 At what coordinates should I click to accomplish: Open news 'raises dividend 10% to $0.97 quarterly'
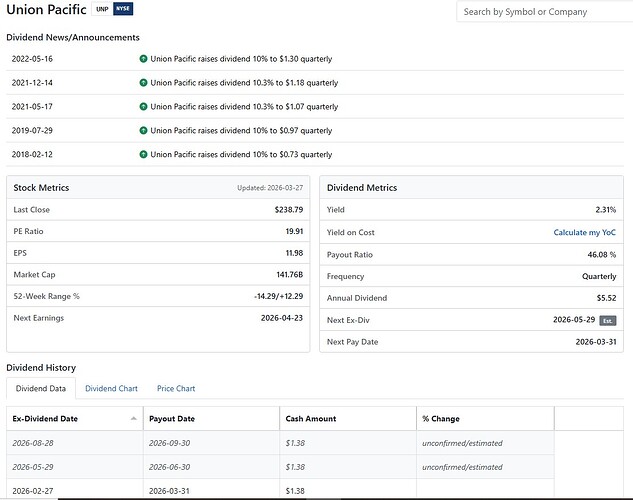[241, 130]
